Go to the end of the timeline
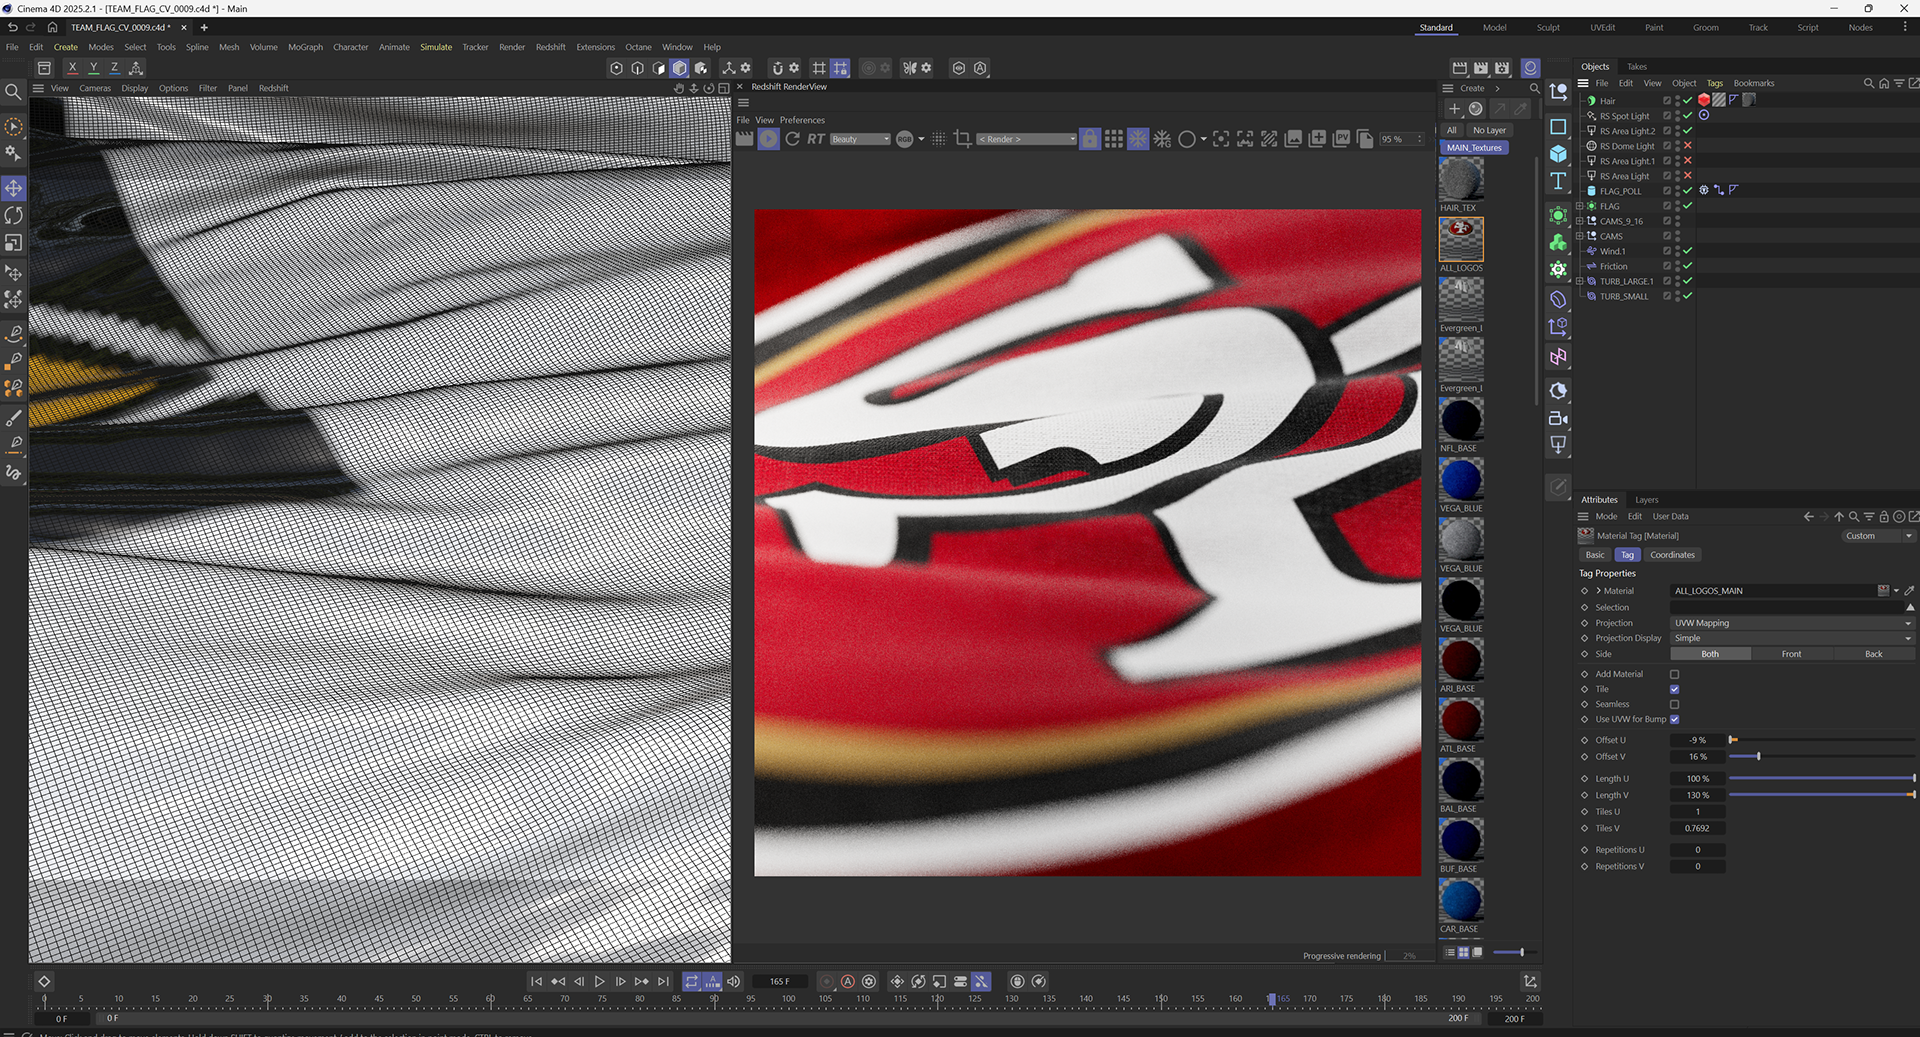Image resolution: width=1920 pixels, height=1037 pixels. 663,982
